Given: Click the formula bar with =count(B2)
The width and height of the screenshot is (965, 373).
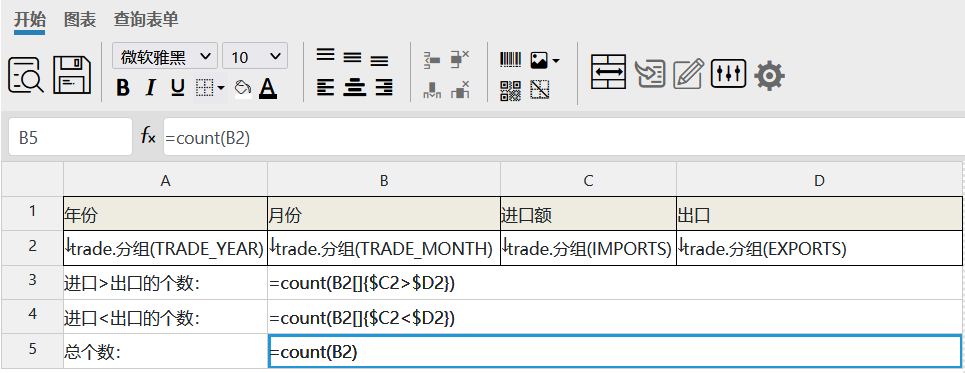Looking at the screenshot, I should tap(564, 137).
